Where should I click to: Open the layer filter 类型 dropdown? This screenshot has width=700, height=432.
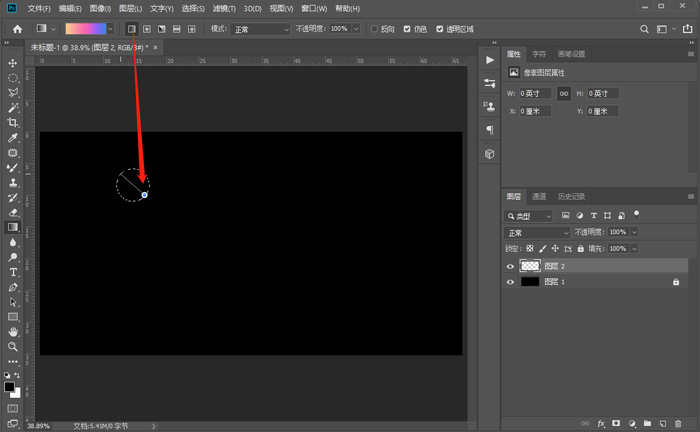pyautogui.click(x=528, y=216)
